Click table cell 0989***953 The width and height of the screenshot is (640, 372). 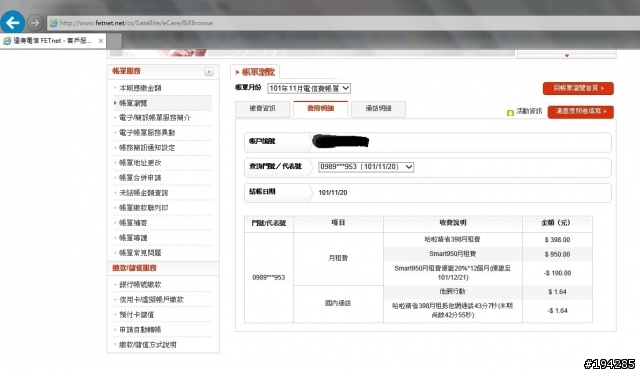269,278
